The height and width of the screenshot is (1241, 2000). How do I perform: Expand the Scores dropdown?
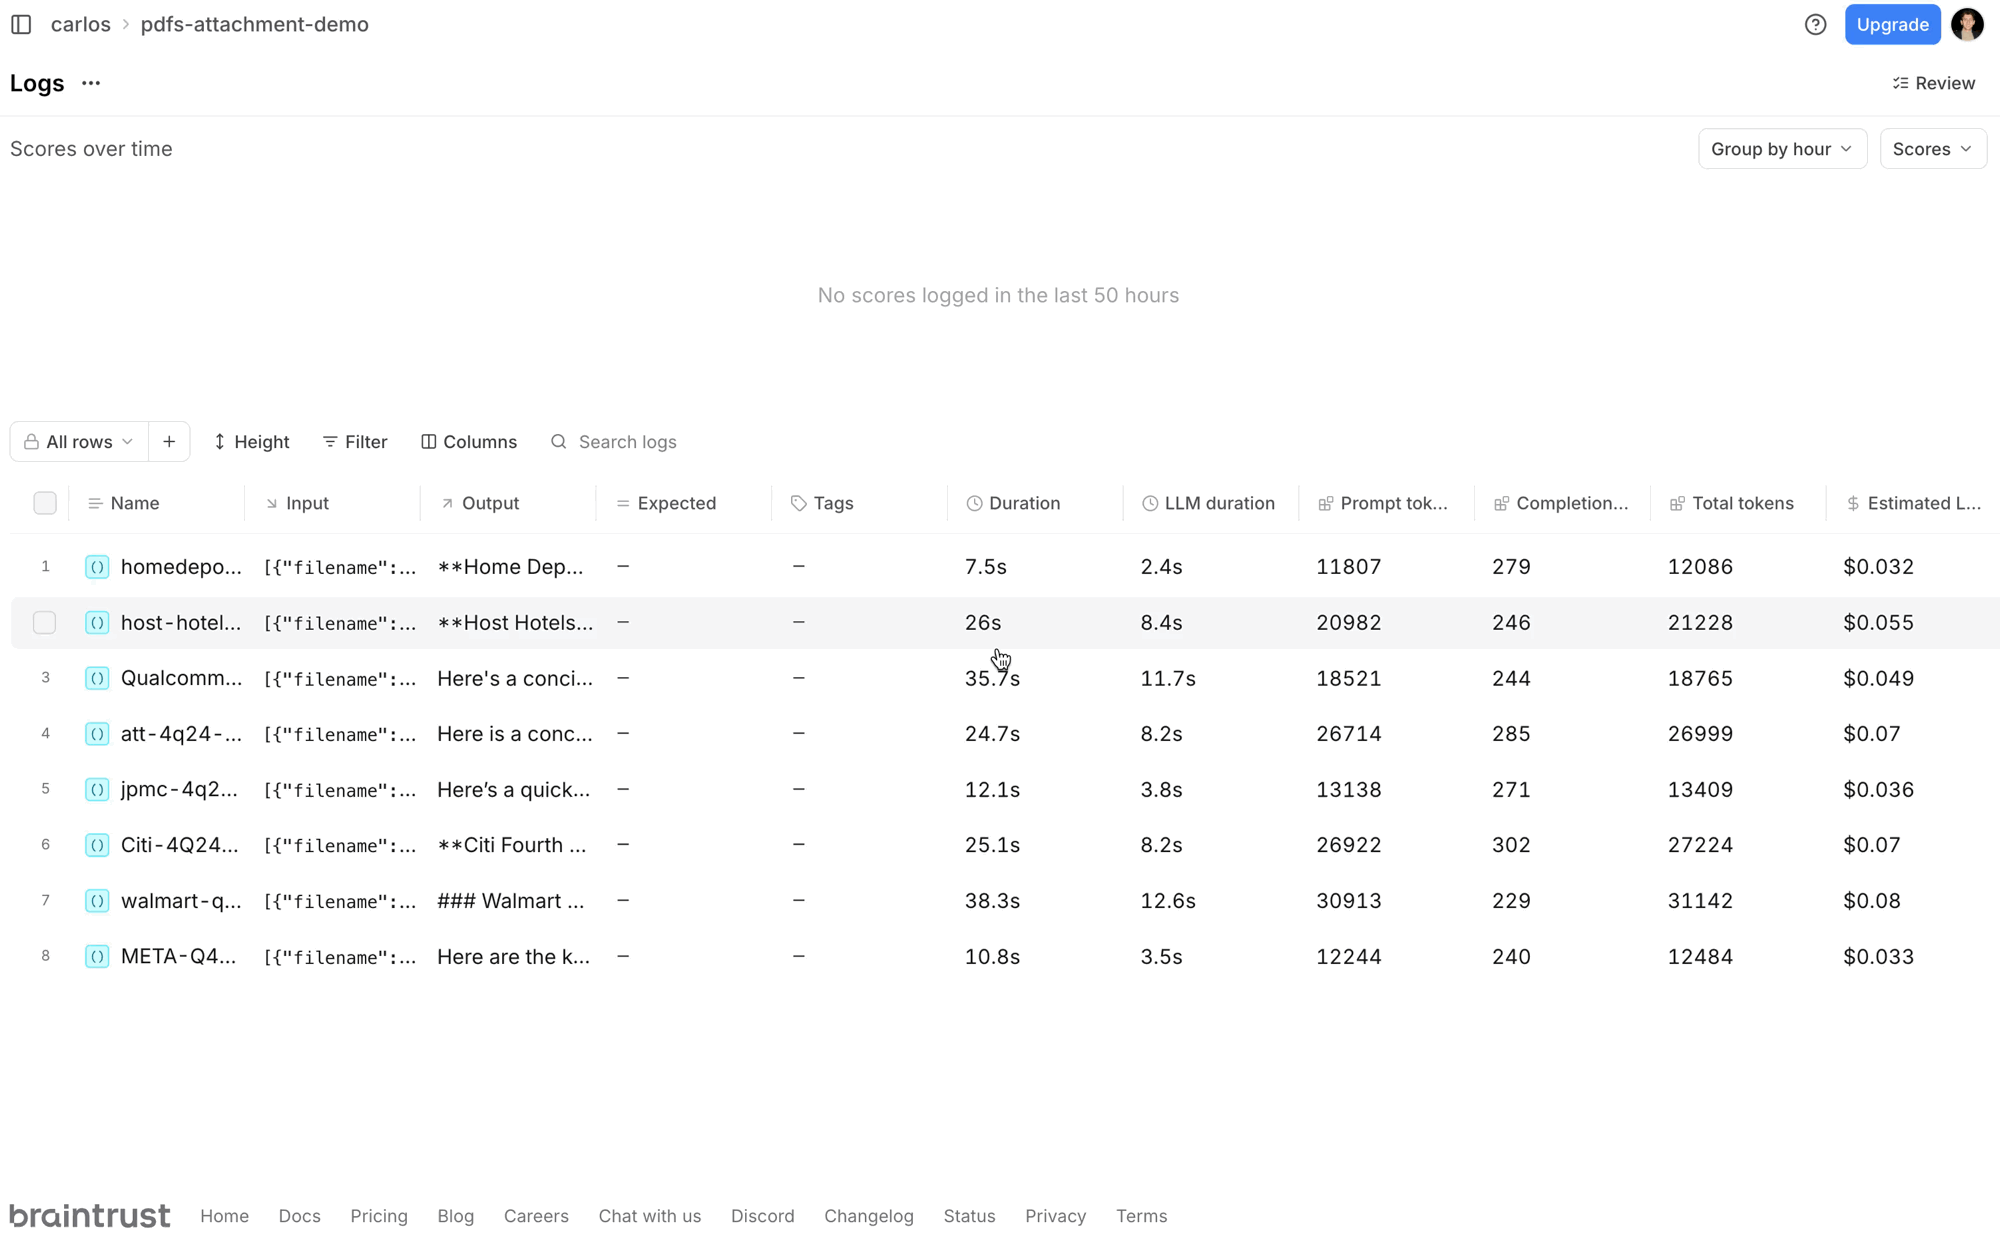click(x=1931, y=148)
